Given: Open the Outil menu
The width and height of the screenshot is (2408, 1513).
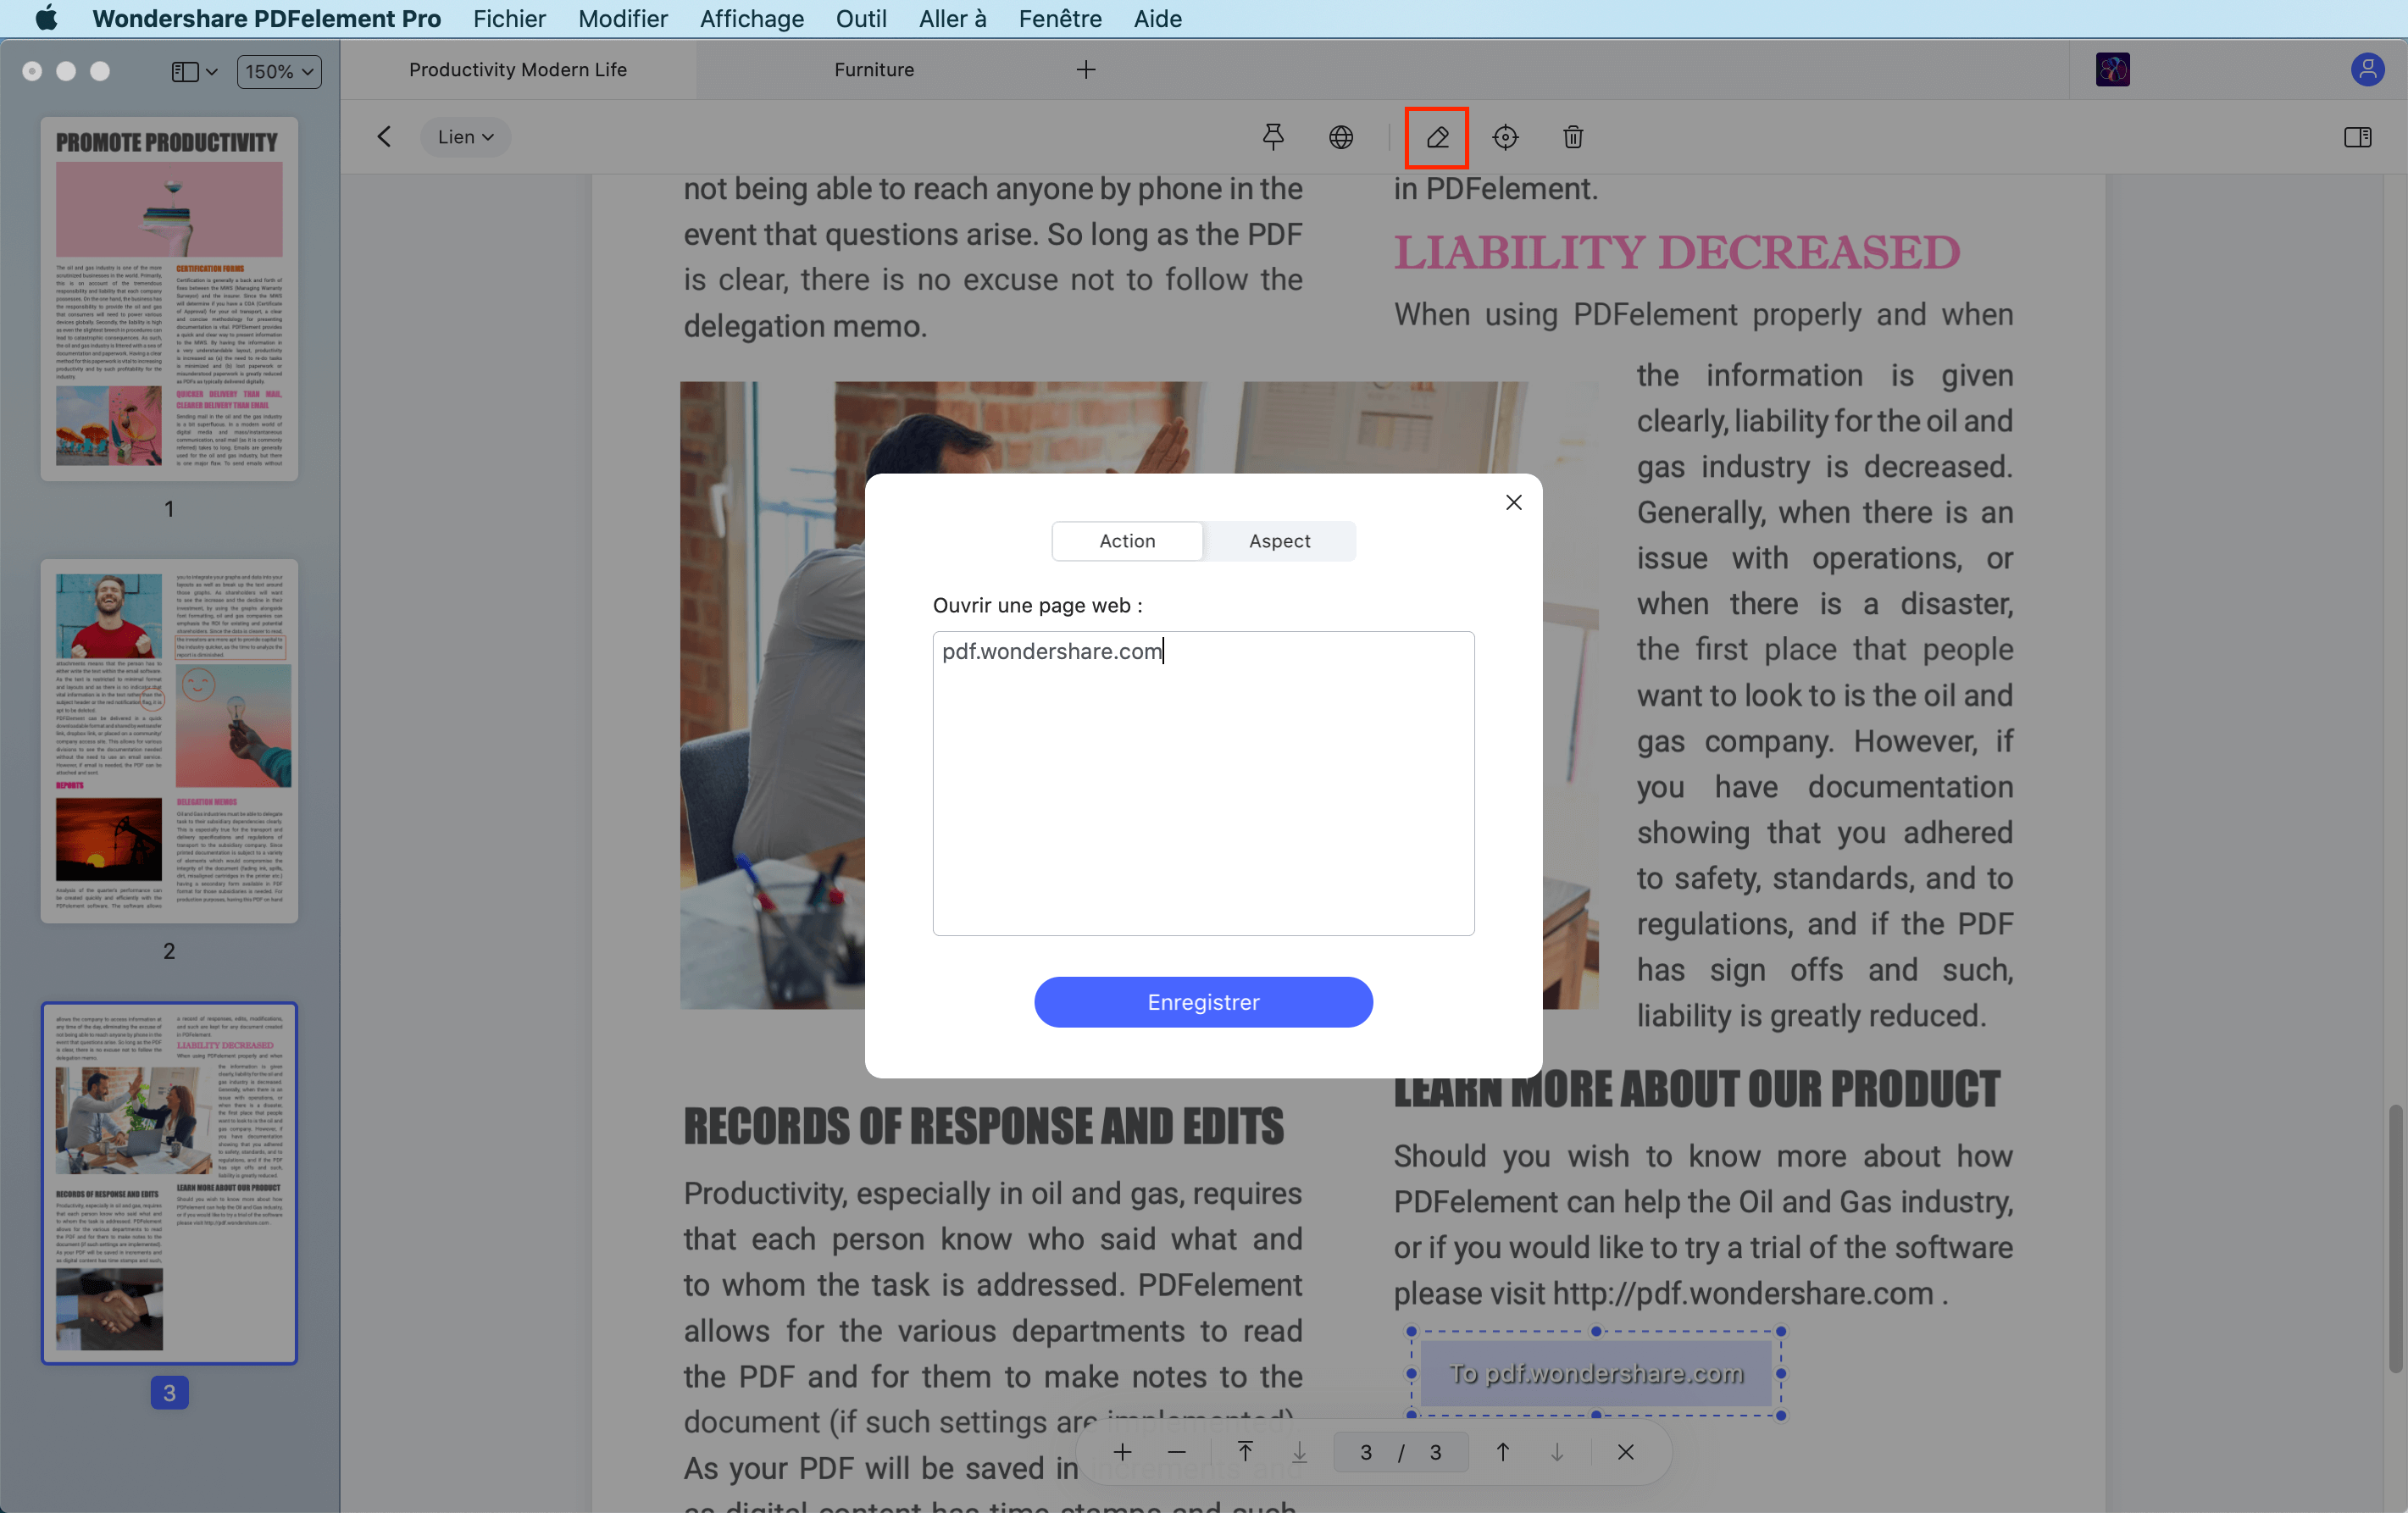Looking at the screenshot, I should [861, 18].
